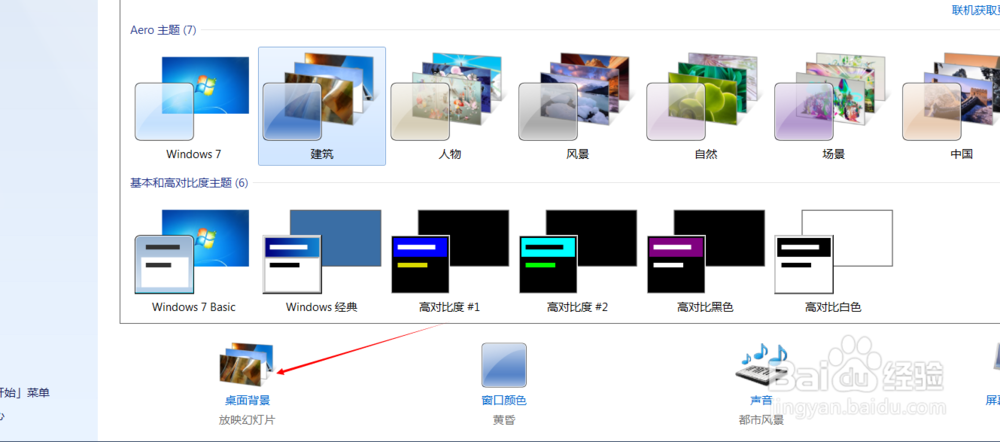Screen dimensions: 1000x442
Task: Click the 桌面背景 link text
Action: click(x=247, y=401)
